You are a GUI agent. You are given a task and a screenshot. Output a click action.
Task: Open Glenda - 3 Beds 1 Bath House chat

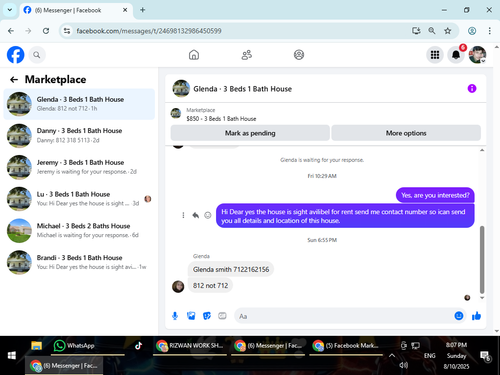[x=79, y=104]
